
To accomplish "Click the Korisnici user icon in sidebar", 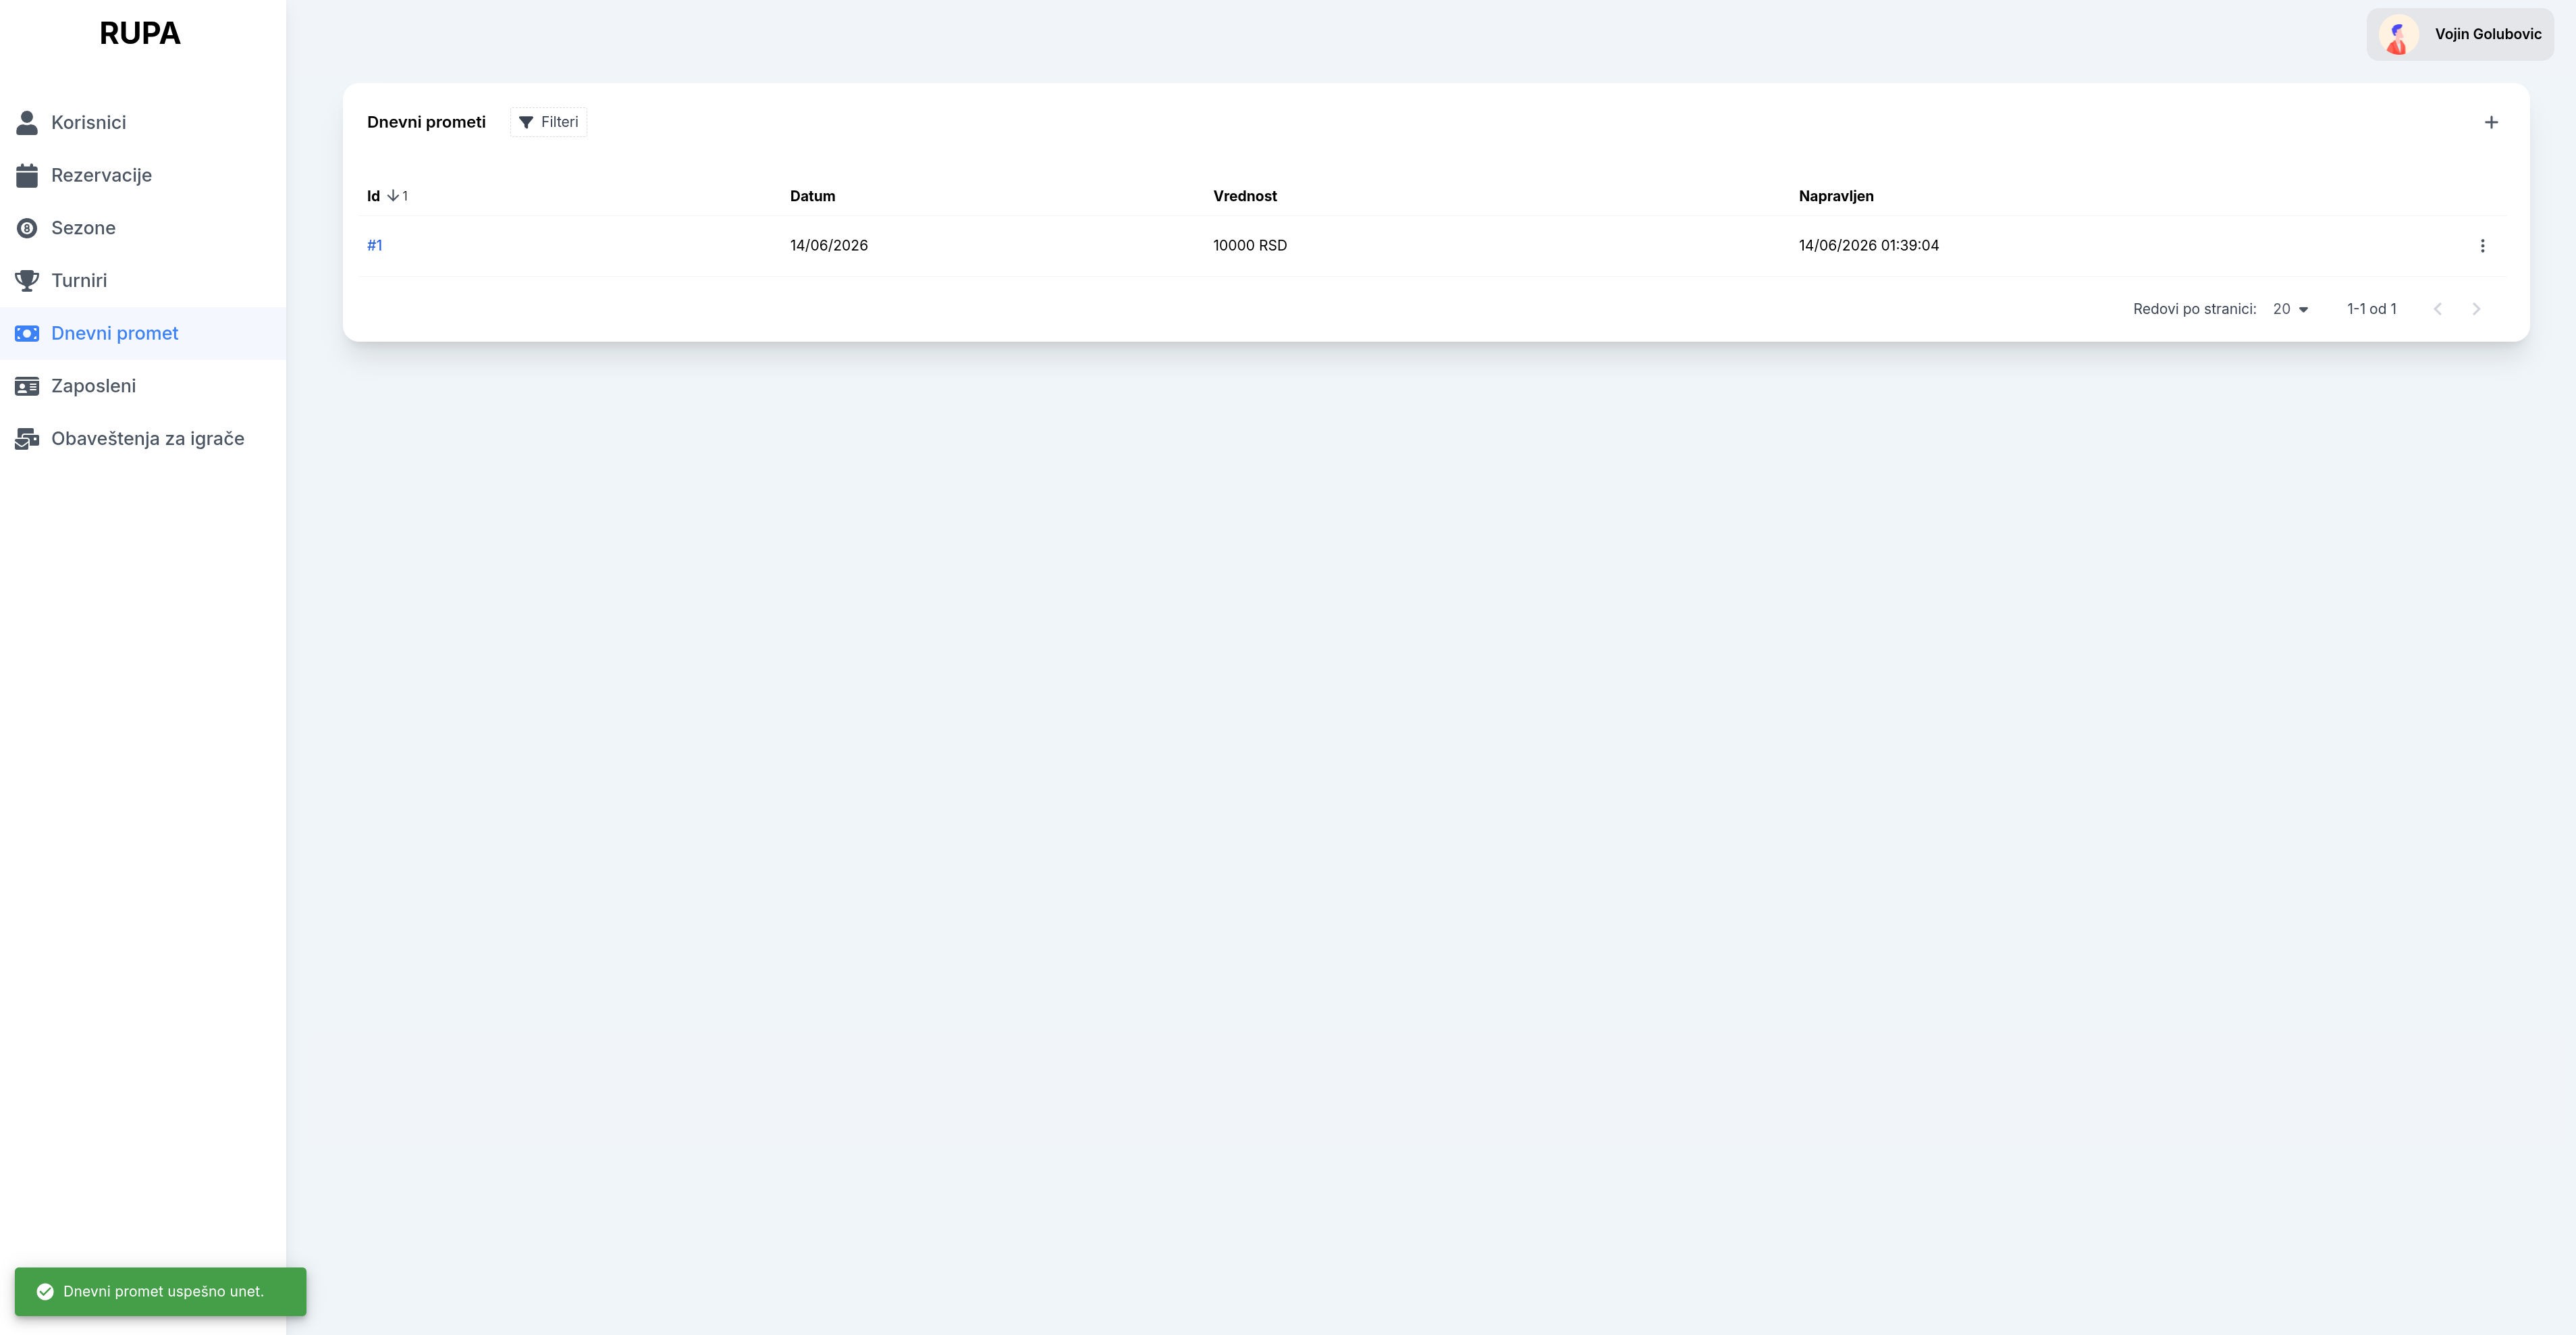I will (27, 122).
